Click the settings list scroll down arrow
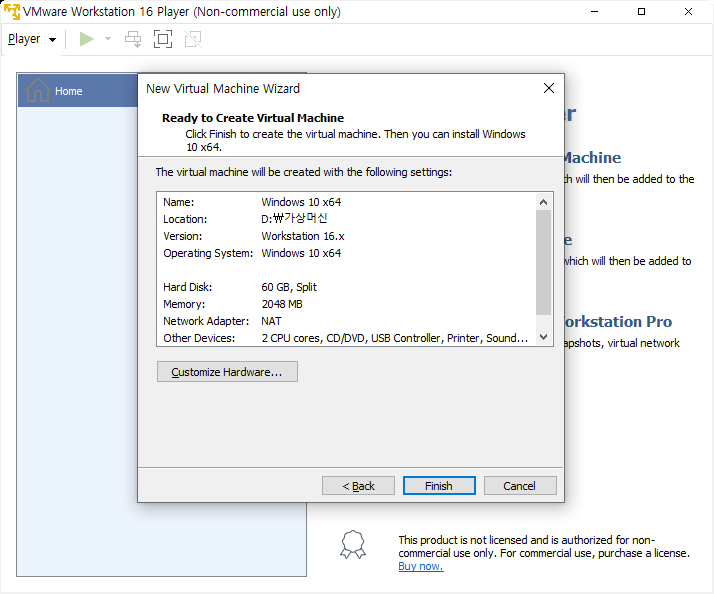714x594 pixels. (543, 337)
